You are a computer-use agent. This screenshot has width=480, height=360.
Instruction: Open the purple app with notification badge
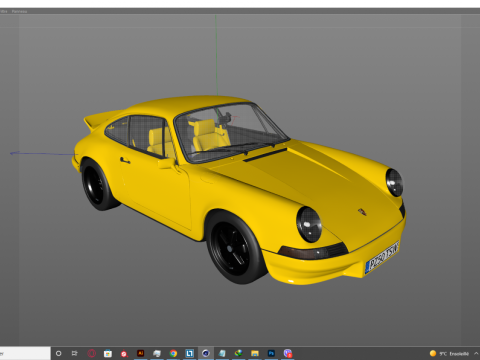coord(288,353)
